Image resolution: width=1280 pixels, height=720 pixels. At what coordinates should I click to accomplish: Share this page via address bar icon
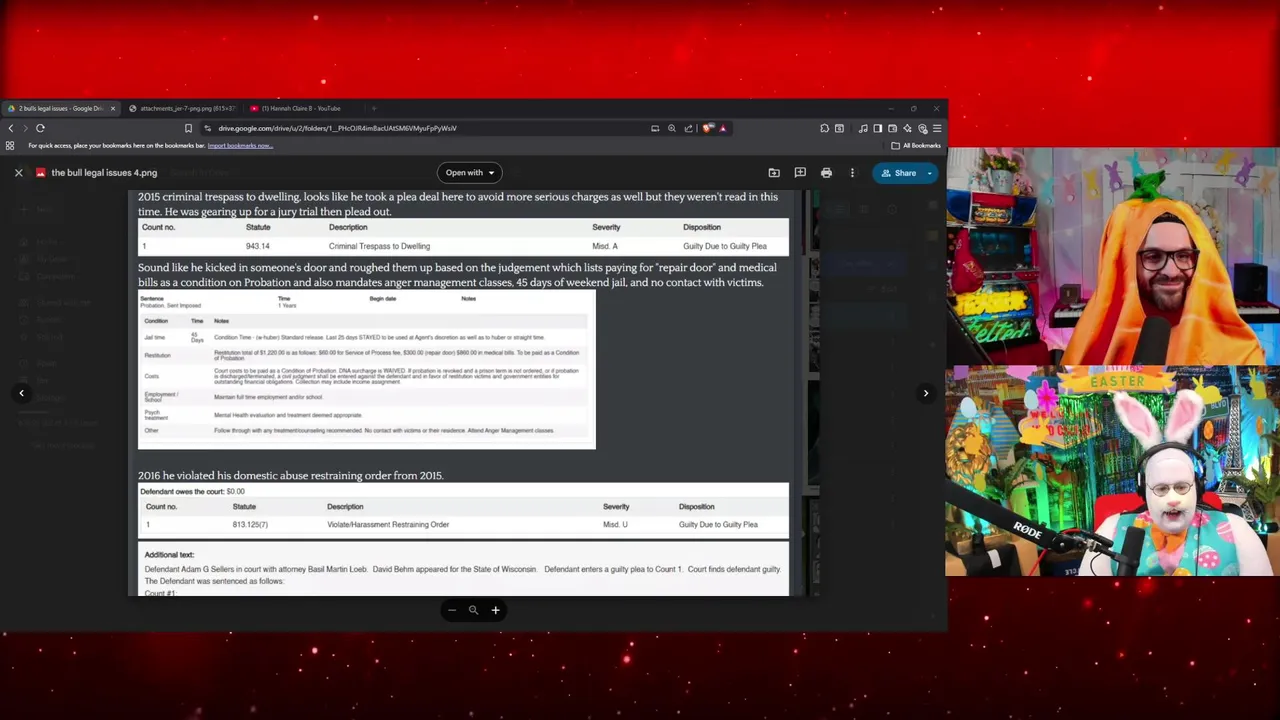point(688,128)
